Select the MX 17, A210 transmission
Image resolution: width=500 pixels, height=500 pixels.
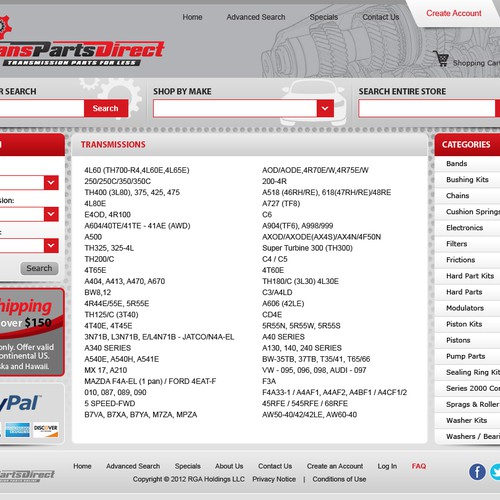tap(105, 370)
